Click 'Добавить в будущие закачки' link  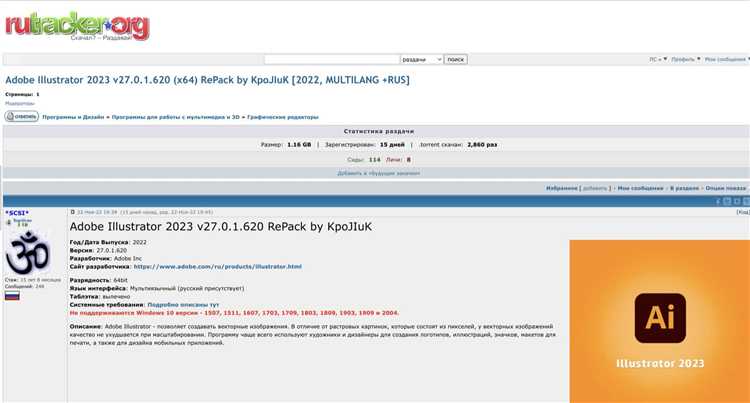click(378, 174)
